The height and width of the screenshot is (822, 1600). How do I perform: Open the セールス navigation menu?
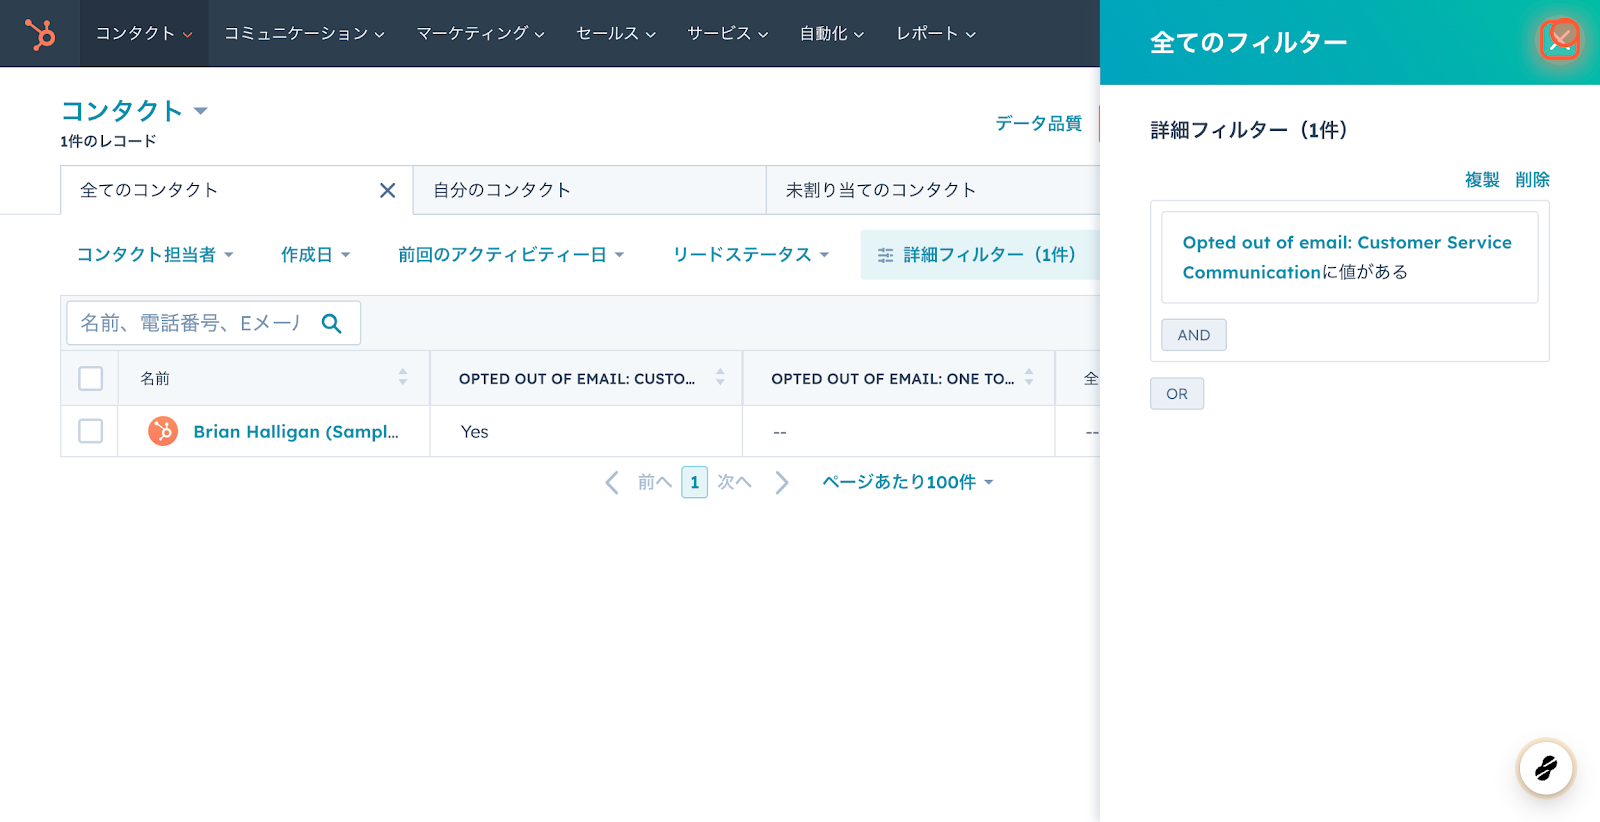pyautogui.click(x=616, y=33)
